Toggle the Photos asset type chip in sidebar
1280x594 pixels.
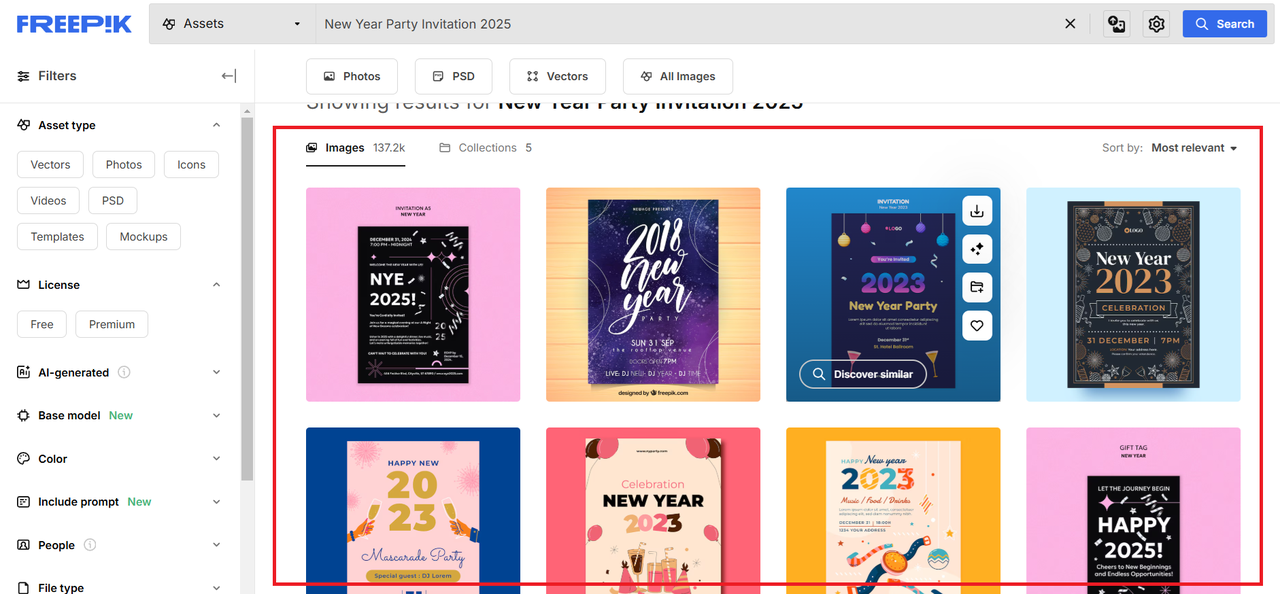pyautogui.click(x=124, y=165)
